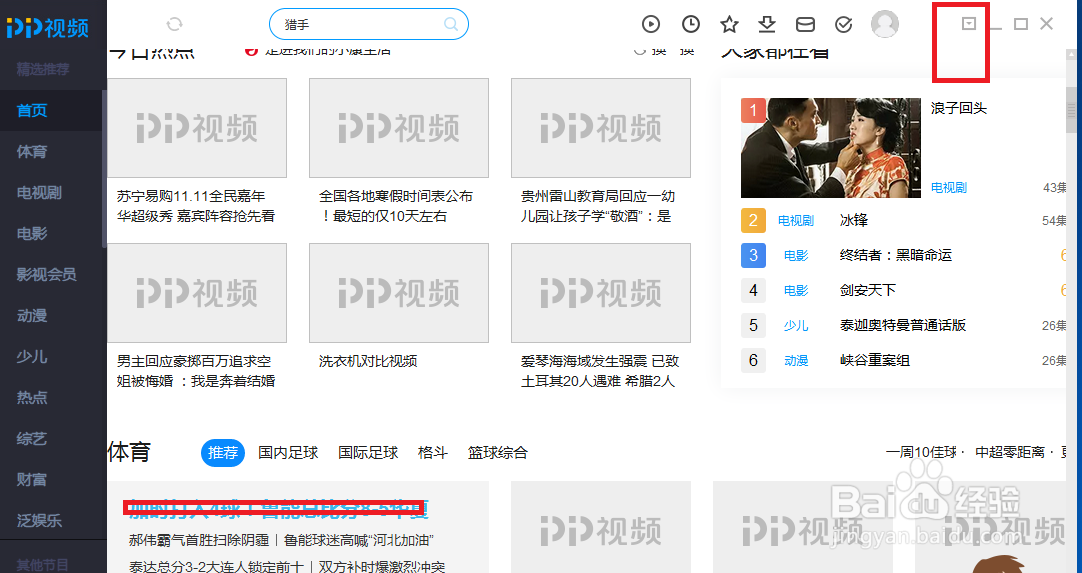Click 少儿 tag in ranking row 5
This screenshot has width=1082, height=573.
796,325
